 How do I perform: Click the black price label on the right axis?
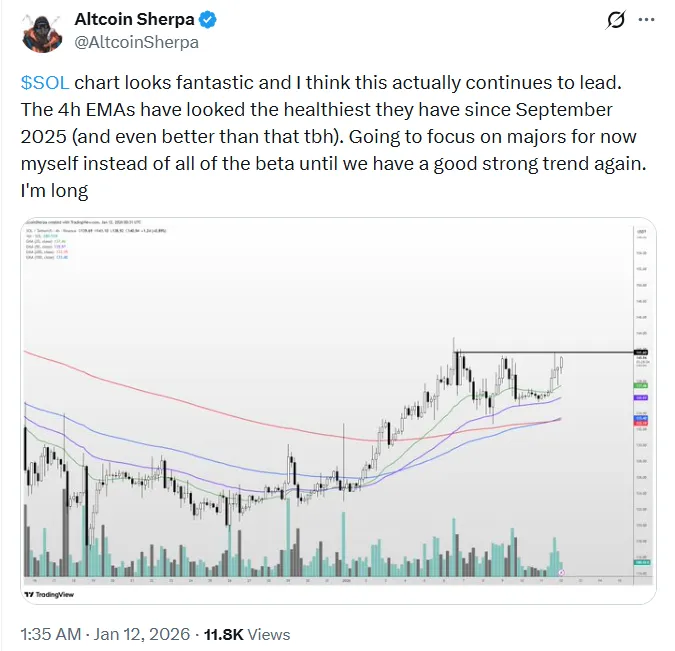click(641, 352)
